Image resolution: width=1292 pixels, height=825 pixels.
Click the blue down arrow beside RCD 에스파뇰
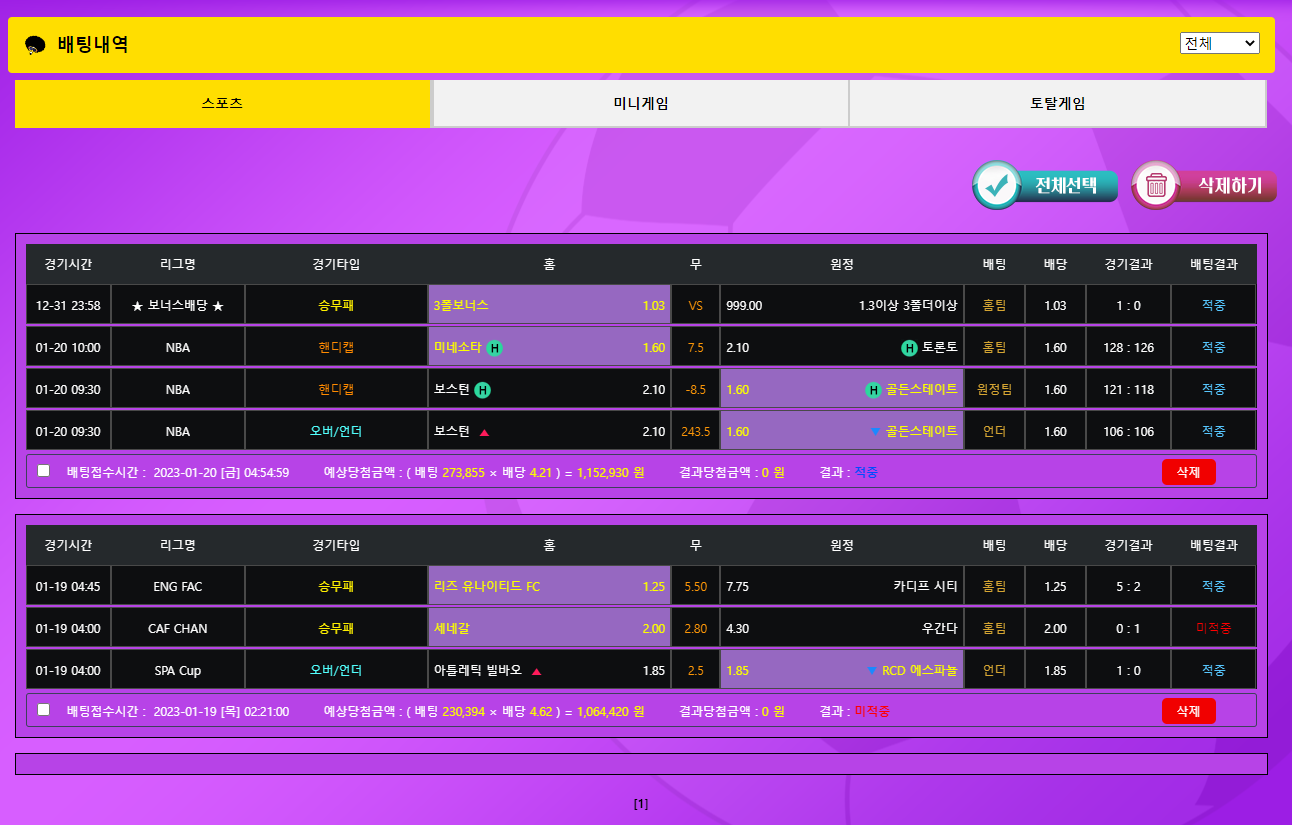[x=873, y=671]
